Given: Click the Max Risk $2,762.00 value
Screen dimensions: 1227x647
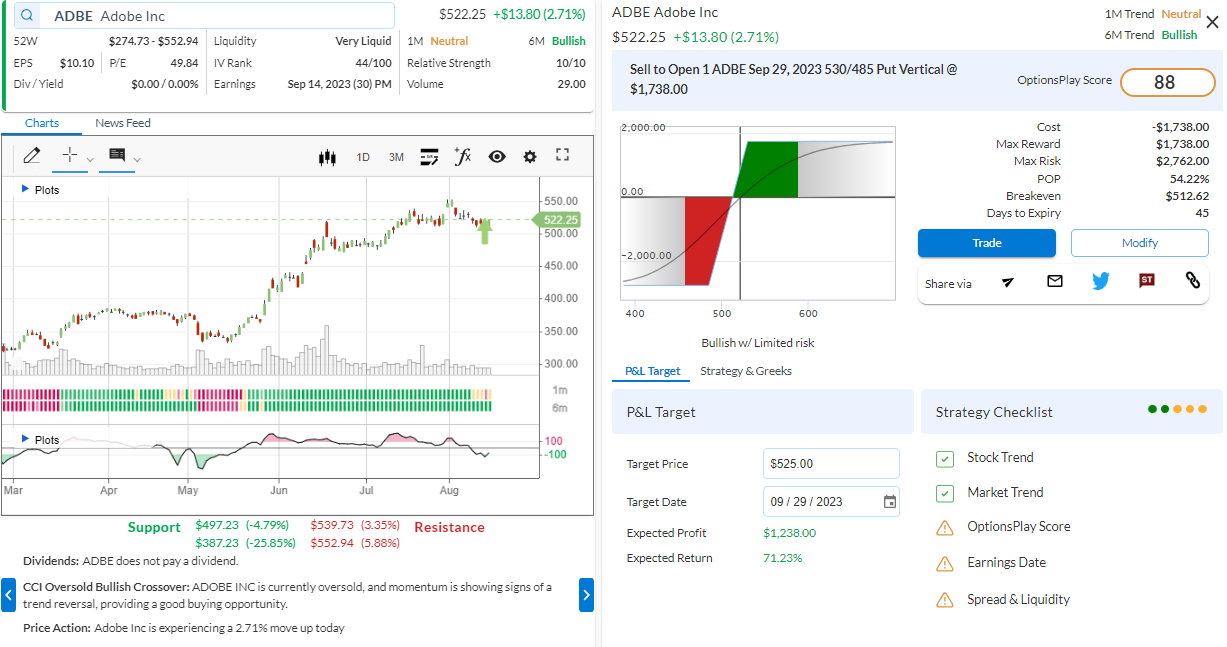Looking at the screenshot, I should (1182, 161).
